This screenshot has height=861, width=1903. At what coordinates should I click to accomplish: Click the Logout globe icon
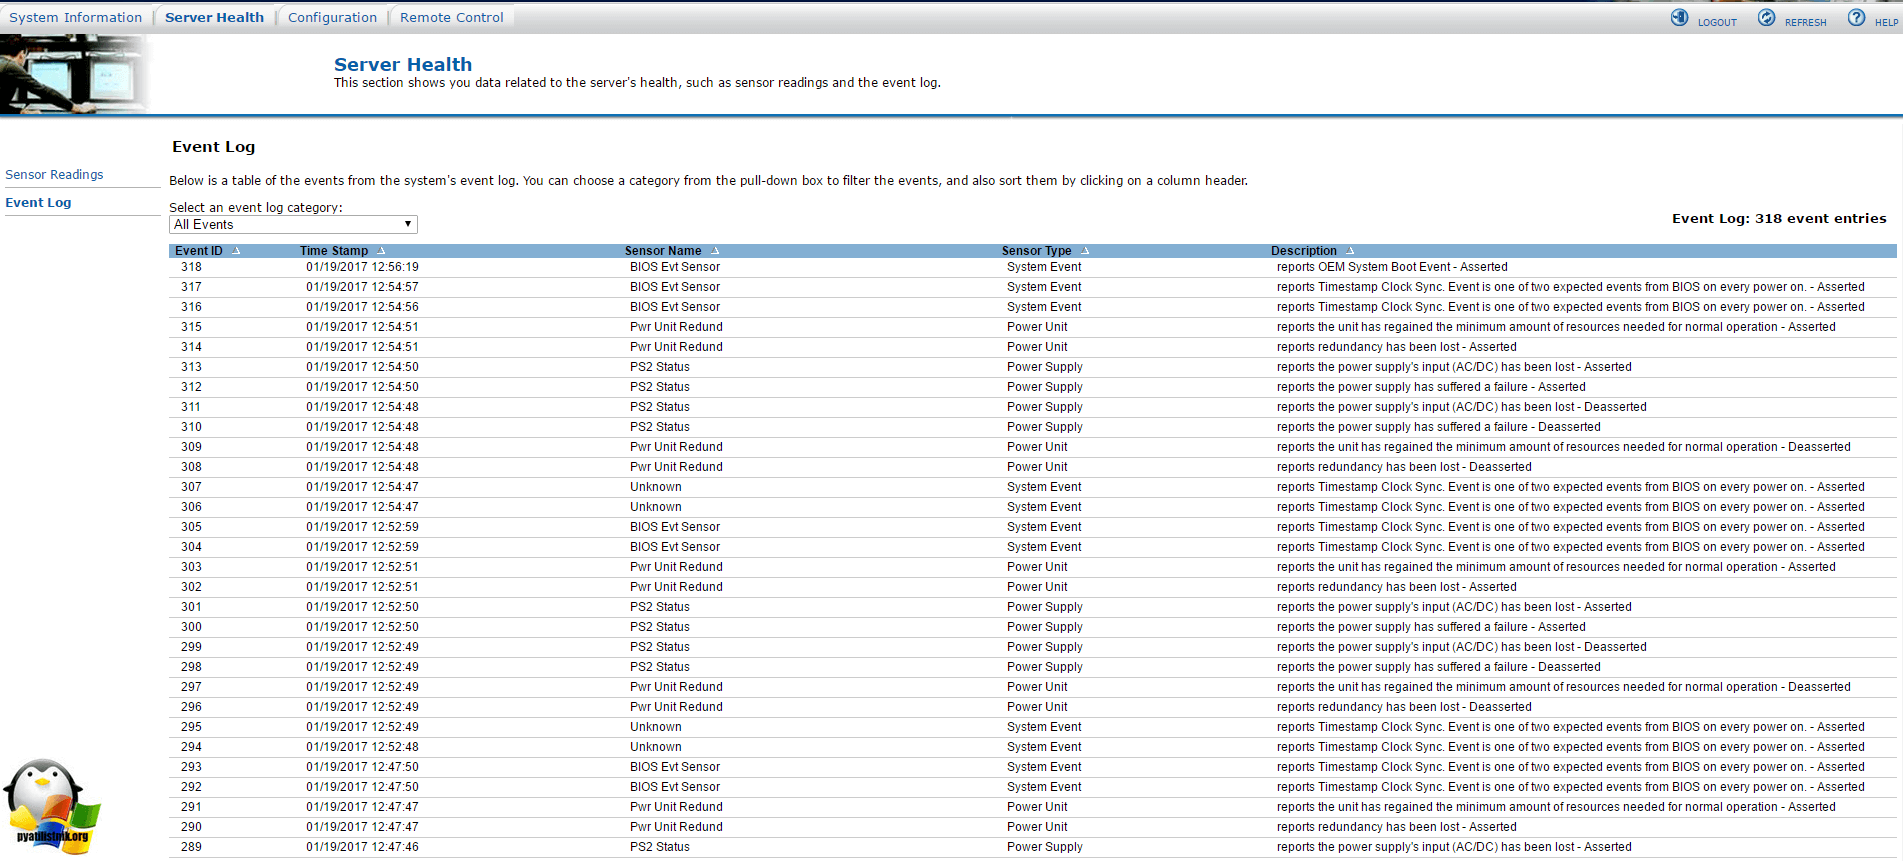click(1679, 18)
